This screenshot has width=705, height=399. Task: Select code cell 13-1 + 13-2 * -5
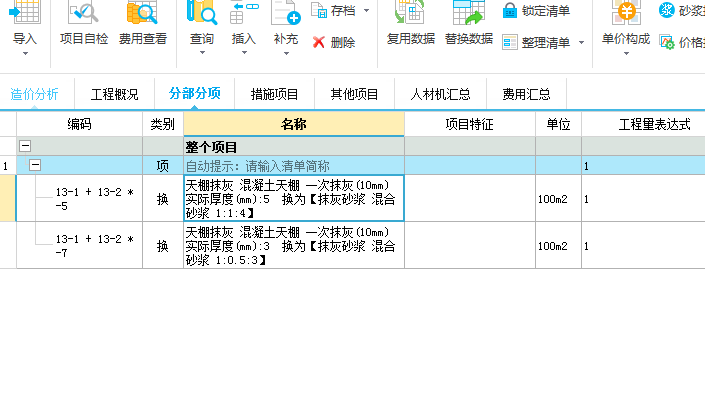[x=80, y=199]
